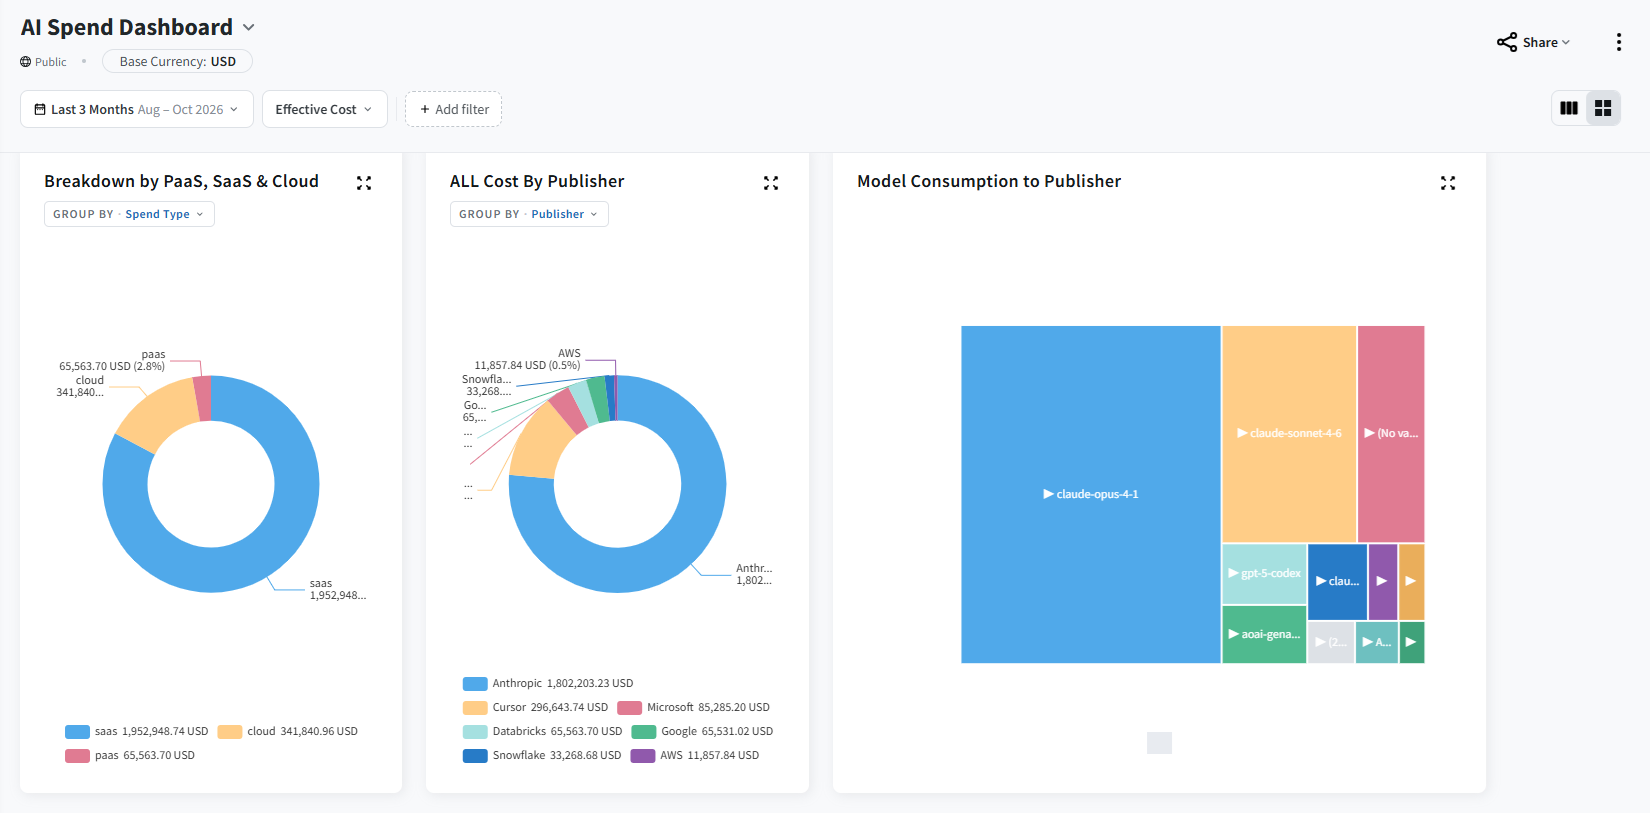Toggle Anthropic legend entry
1650x813 pixels.
click(548, 684)
